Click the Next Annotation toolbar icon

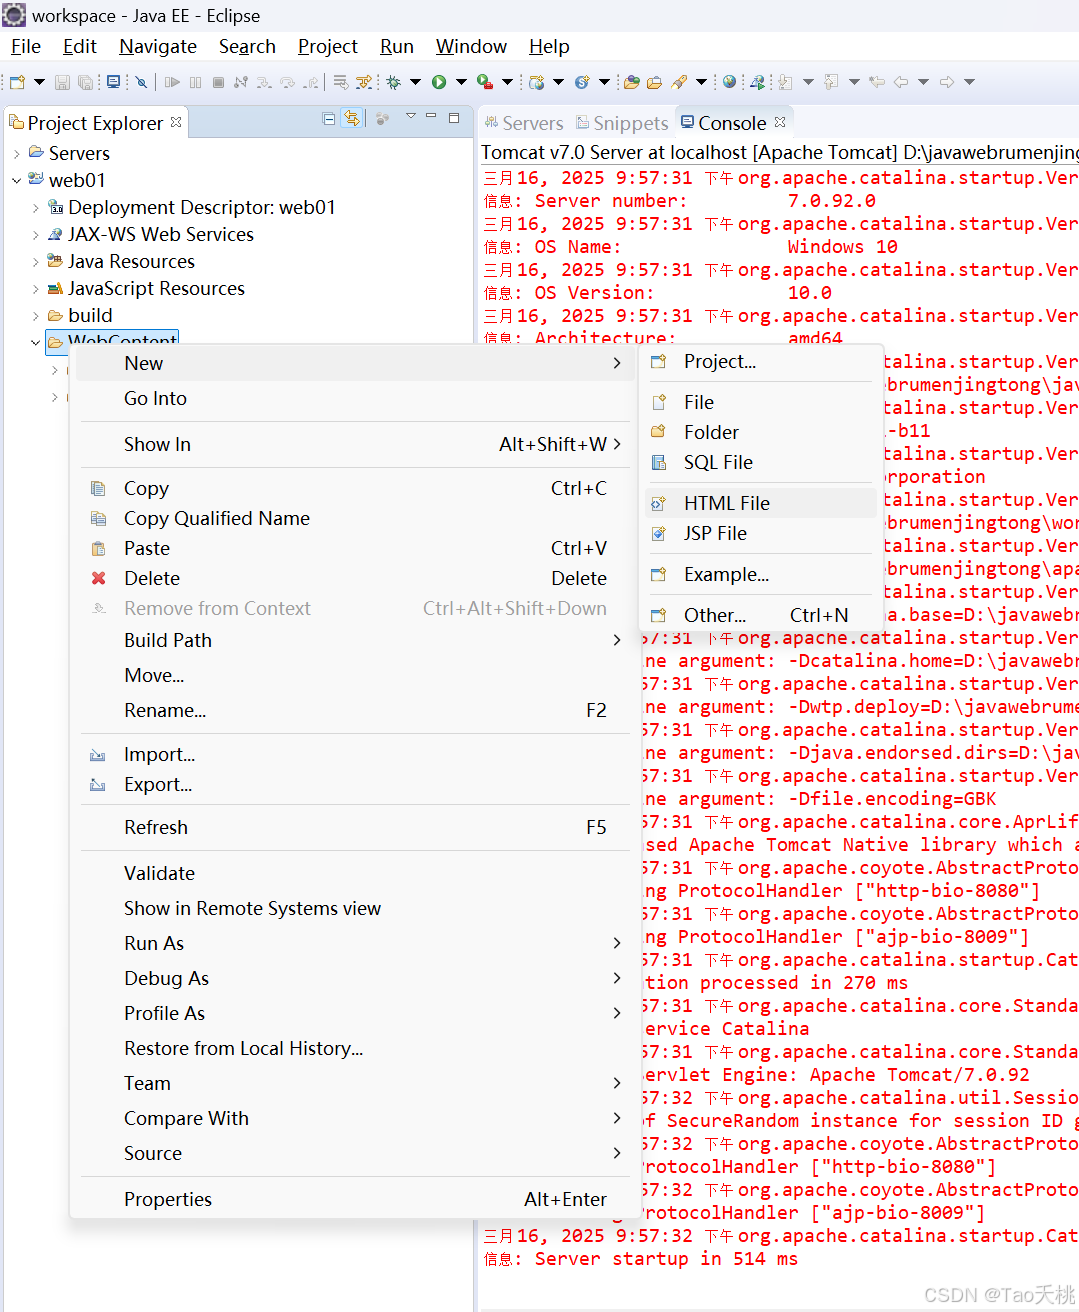[785, 82]
